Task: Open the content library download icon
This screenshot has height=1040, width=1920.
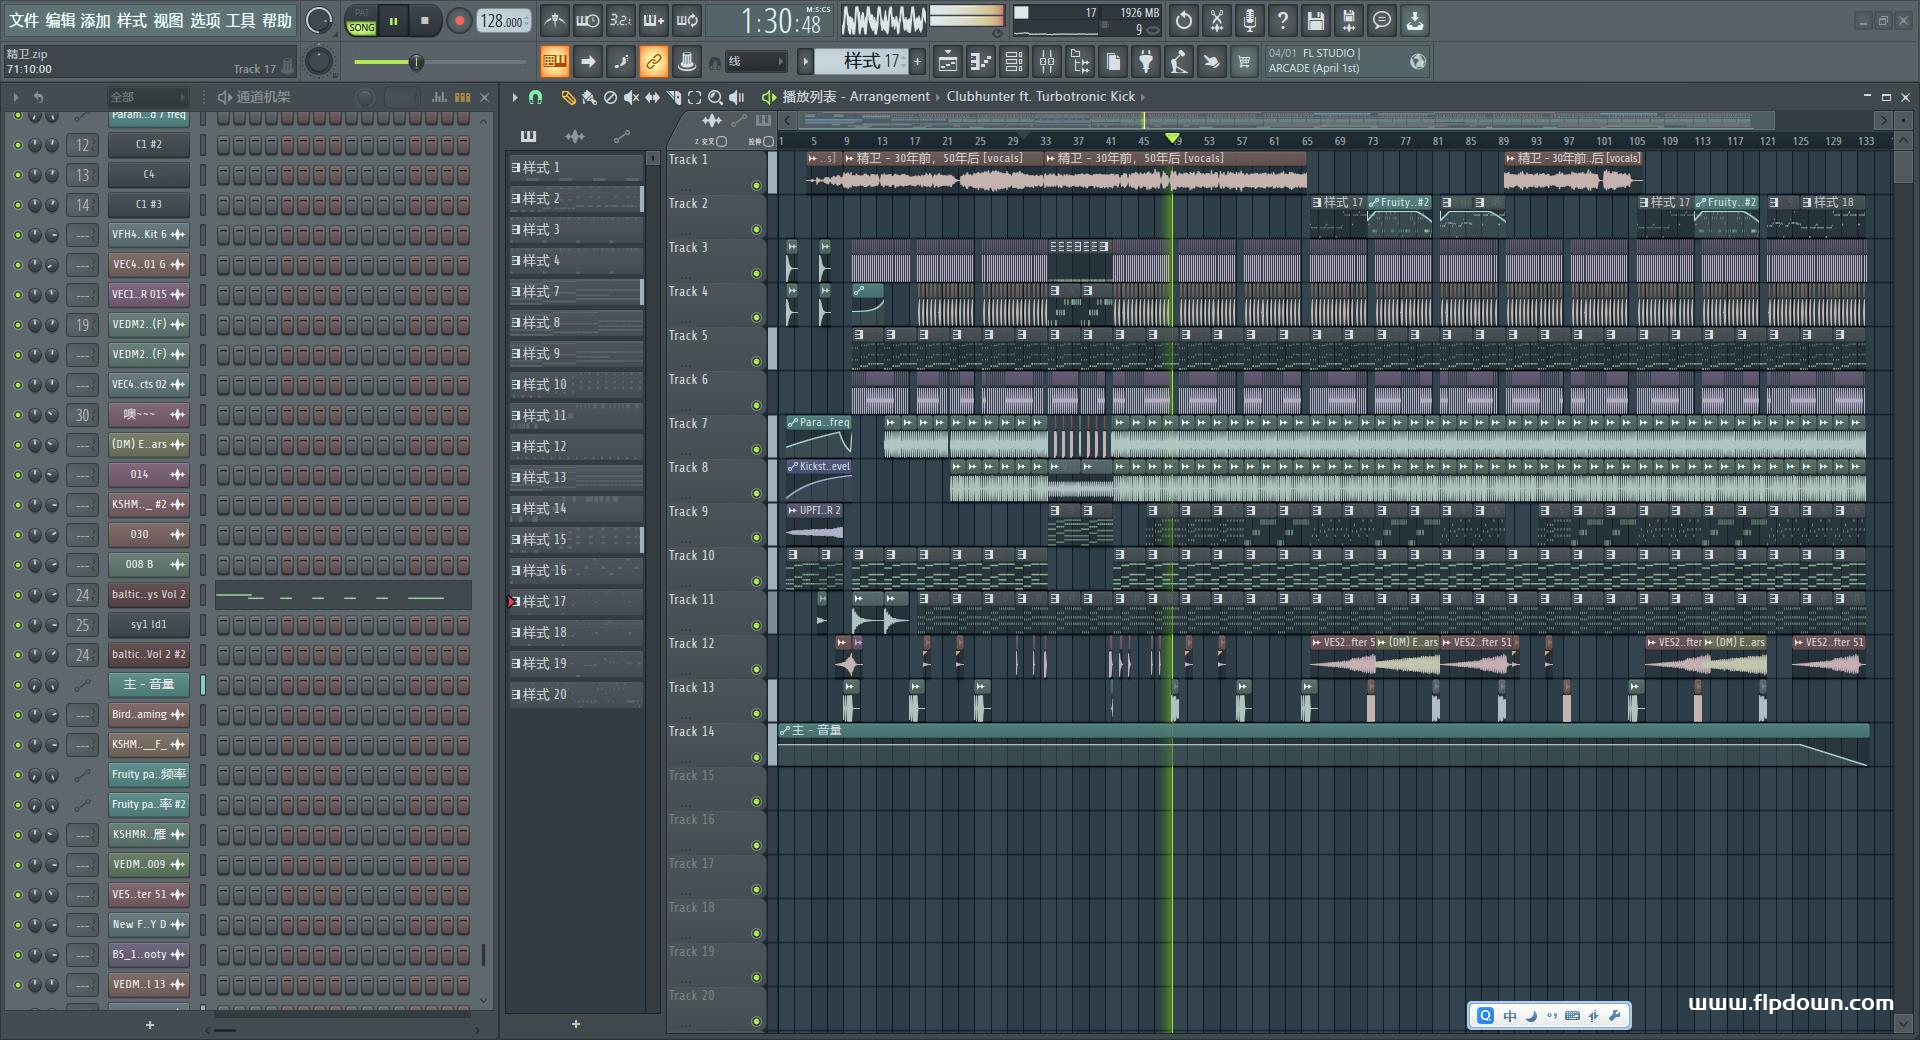Action: 1415,20
